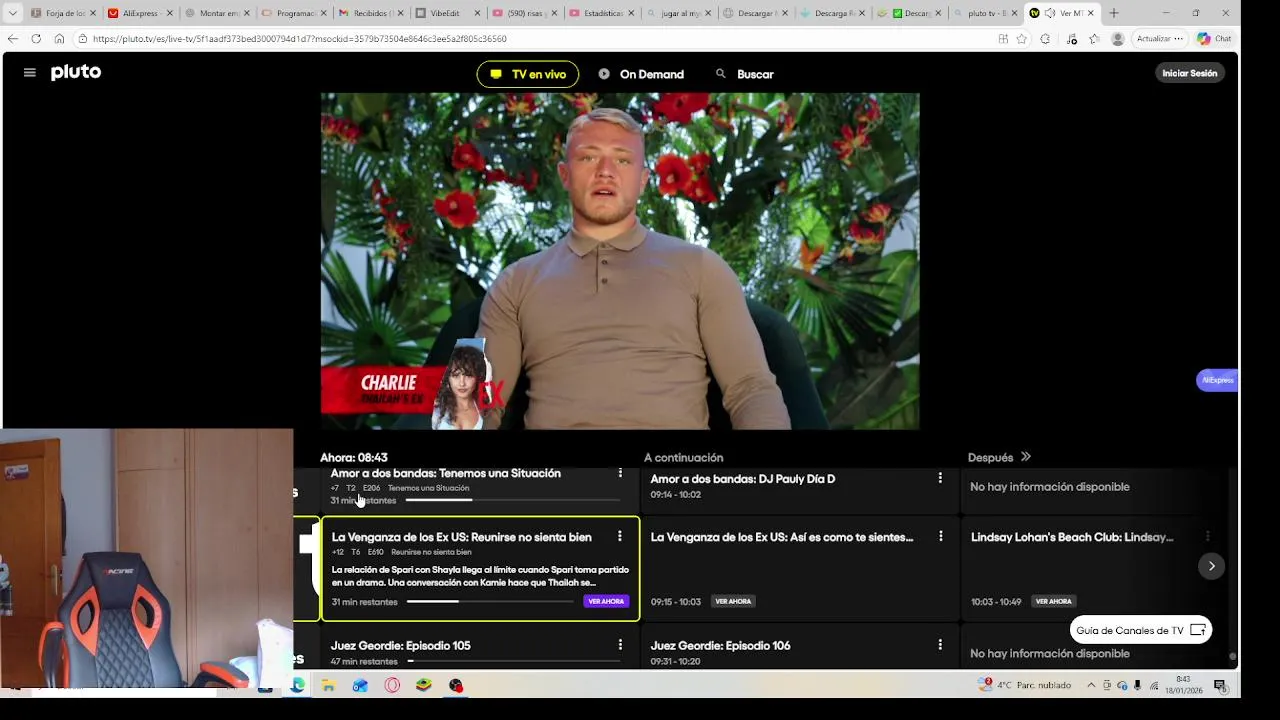Switch to the AliExpress tab

click(x=140, y=13)
